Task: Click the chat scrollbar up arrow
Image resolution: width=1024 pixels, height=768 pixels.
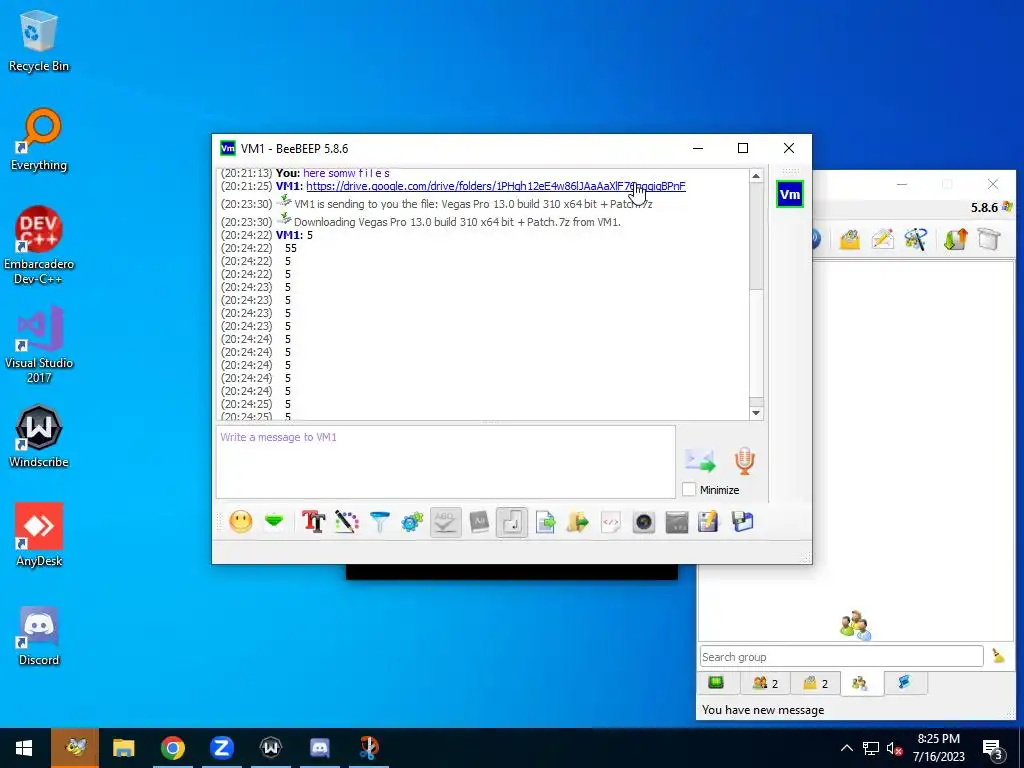Action: point(756,176)
